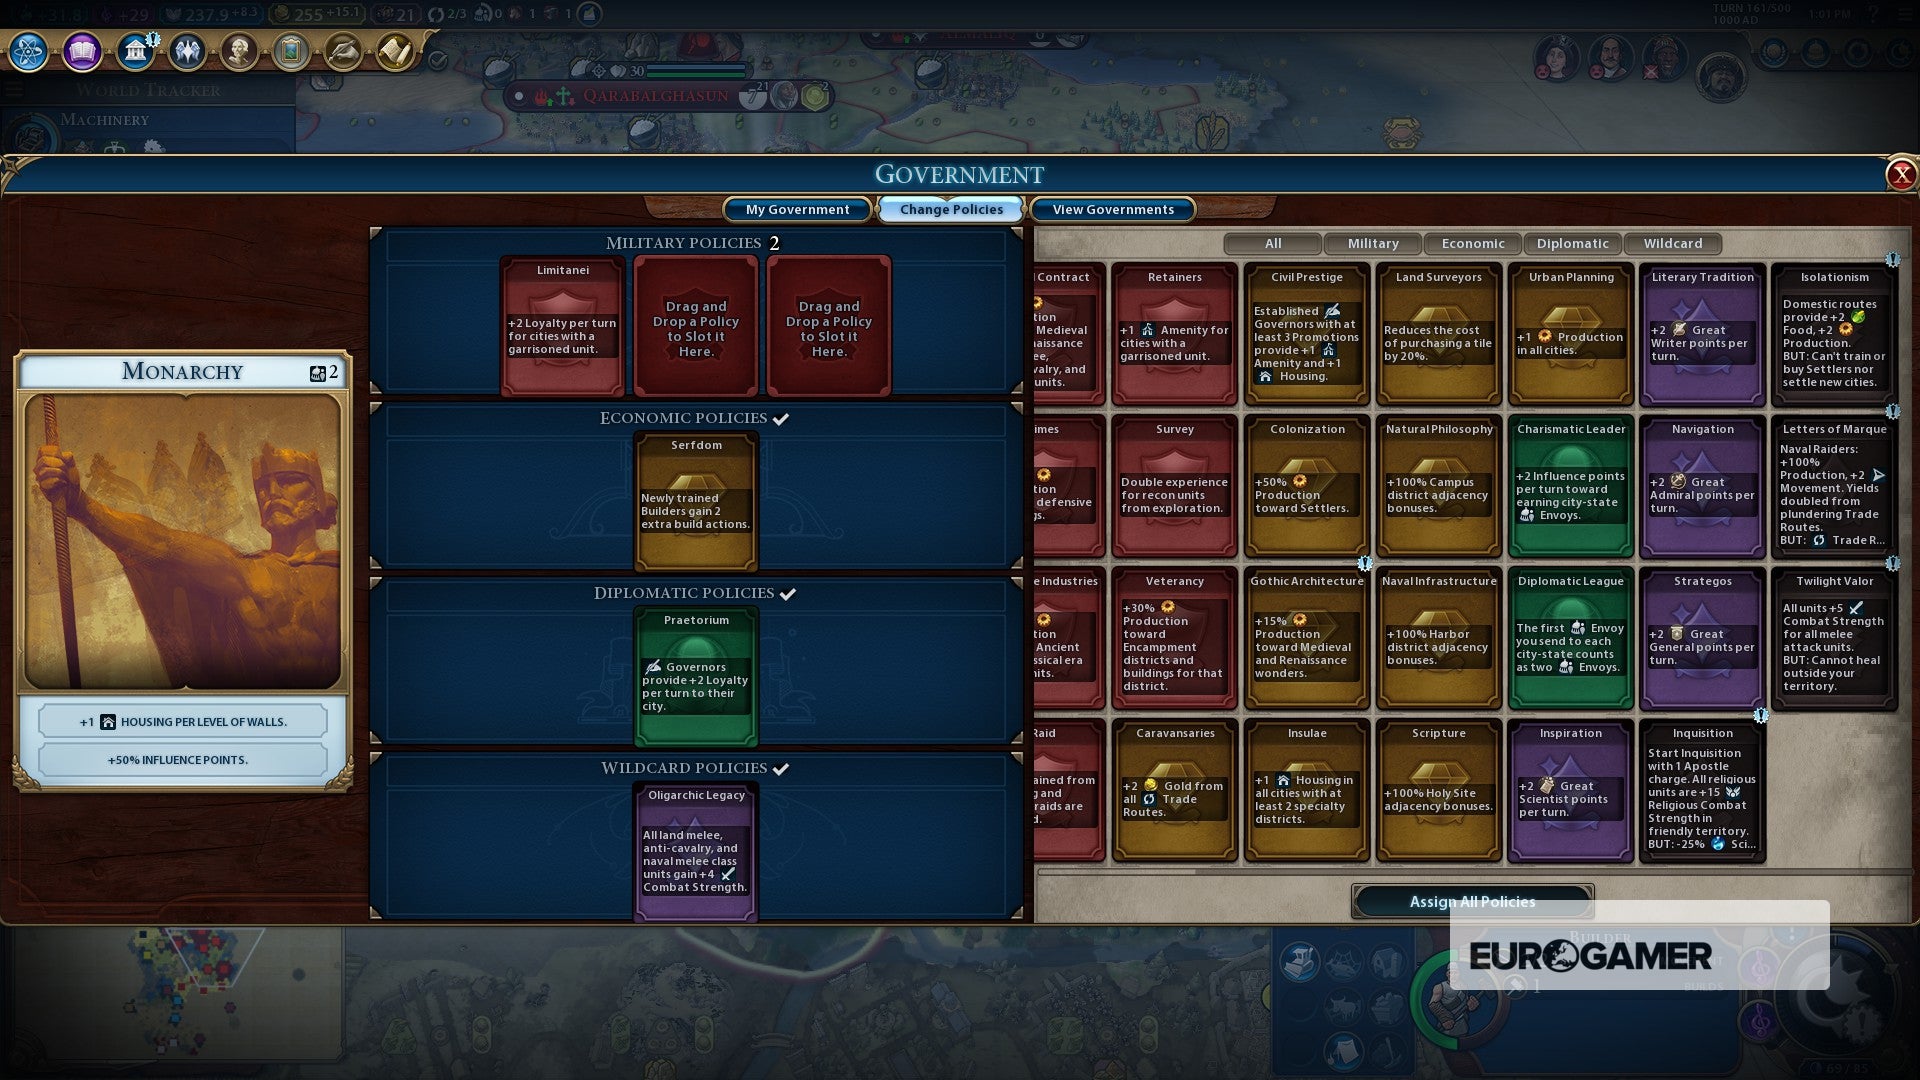Screen dimensions: 1920x1080
Task: Pick the Charismatic Leader policy card
Action: point(1571,486)
